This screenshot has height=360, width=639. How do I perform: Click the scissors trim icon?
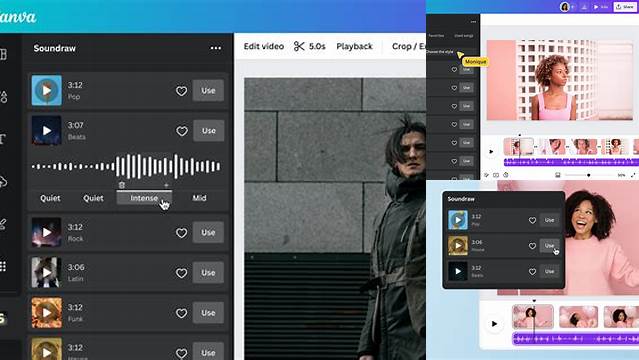pos(299,46)
